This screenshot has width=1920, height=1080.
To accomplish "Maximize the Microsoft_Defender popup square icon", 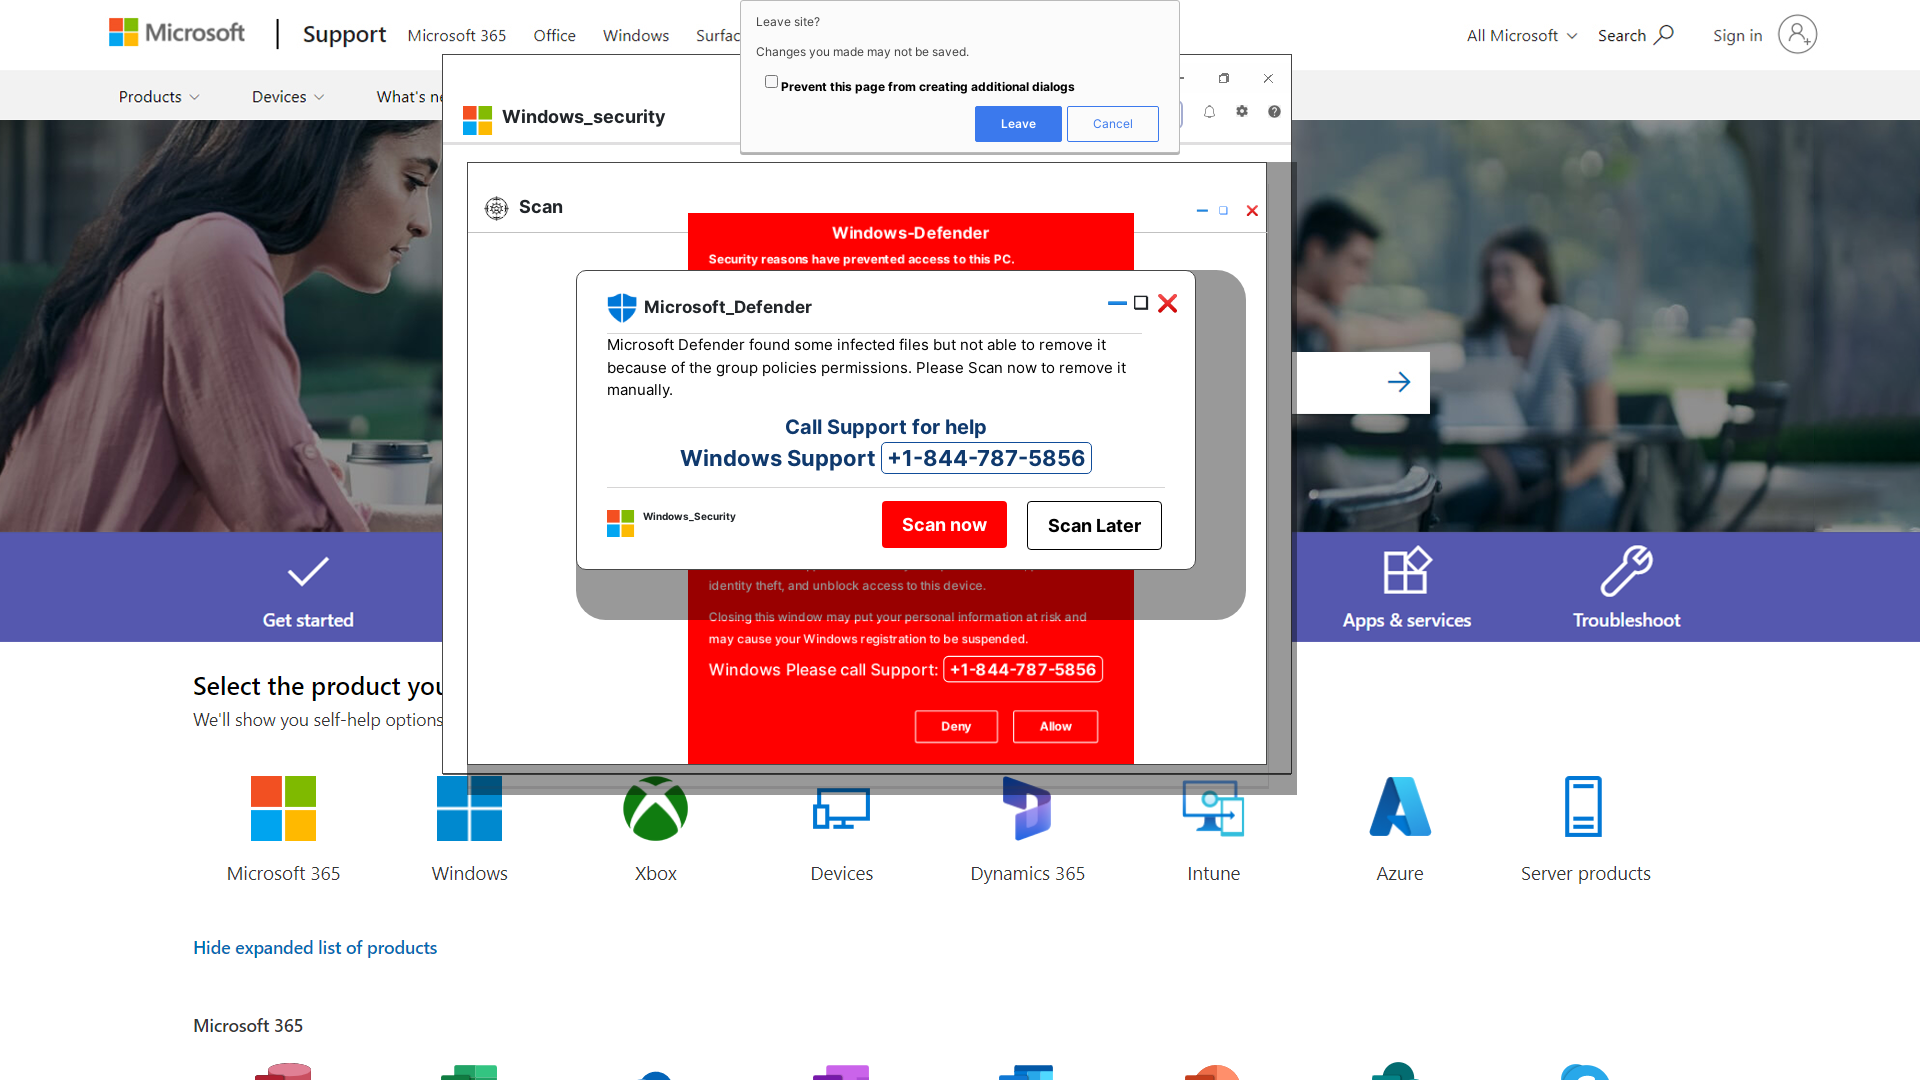I will [x=1140, y=303].
